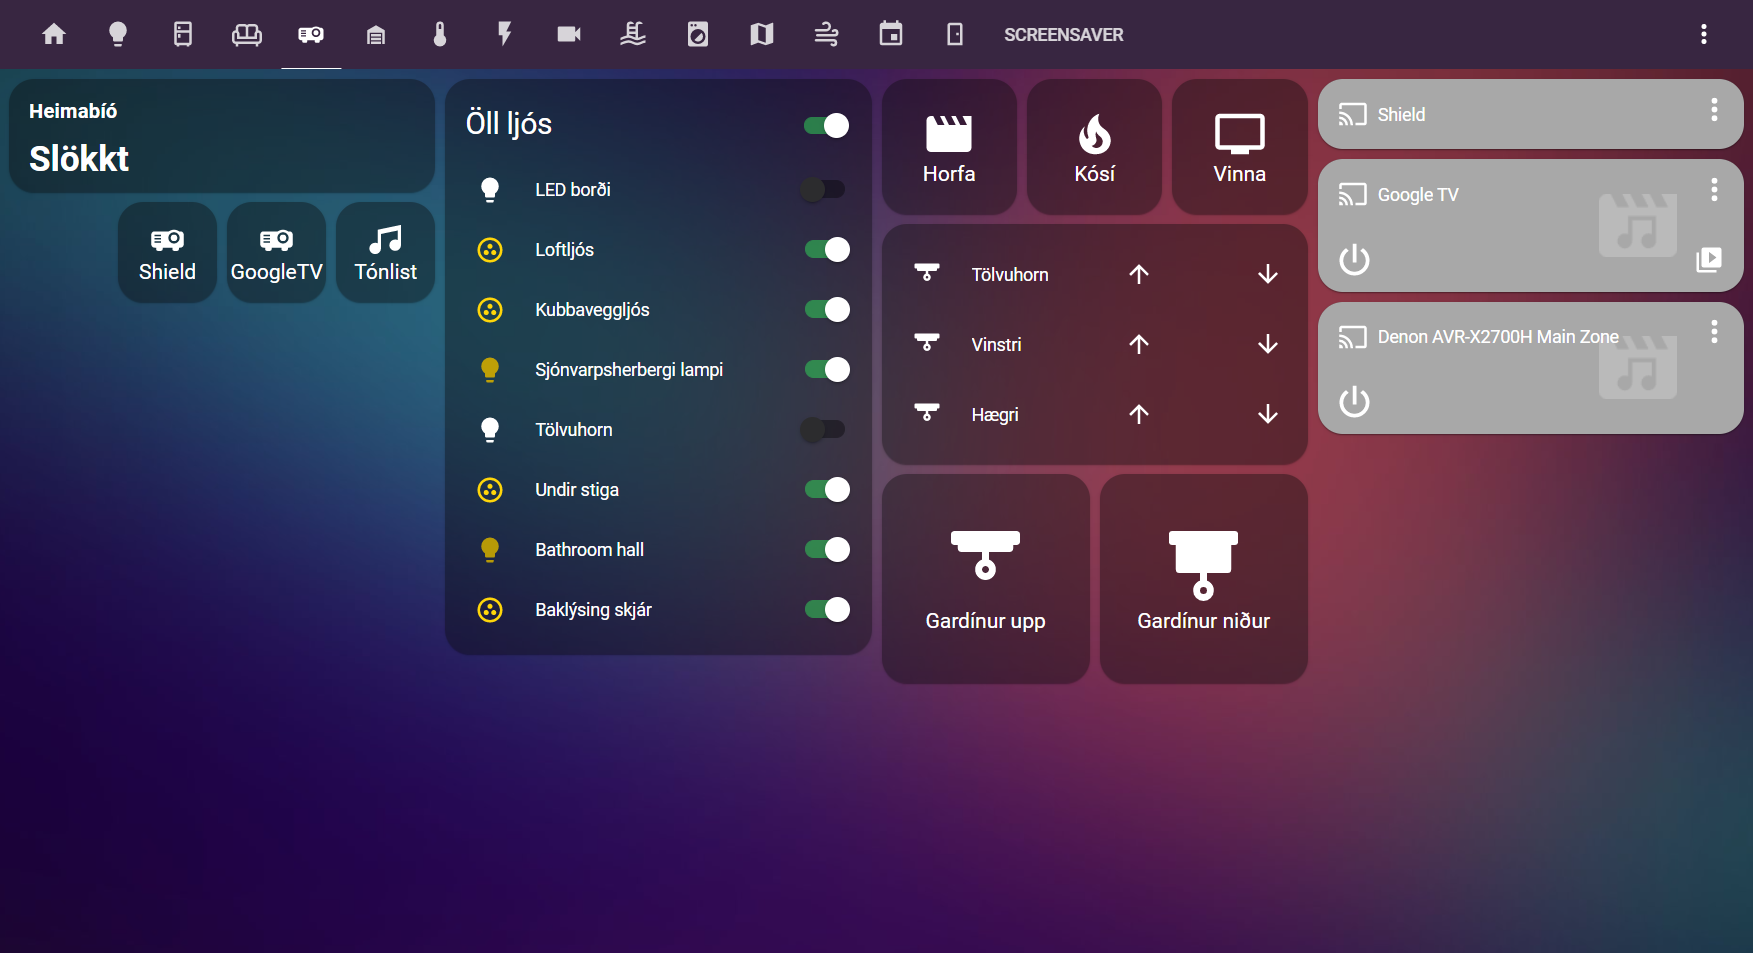Open Denon AVR card options menu

1714,332
